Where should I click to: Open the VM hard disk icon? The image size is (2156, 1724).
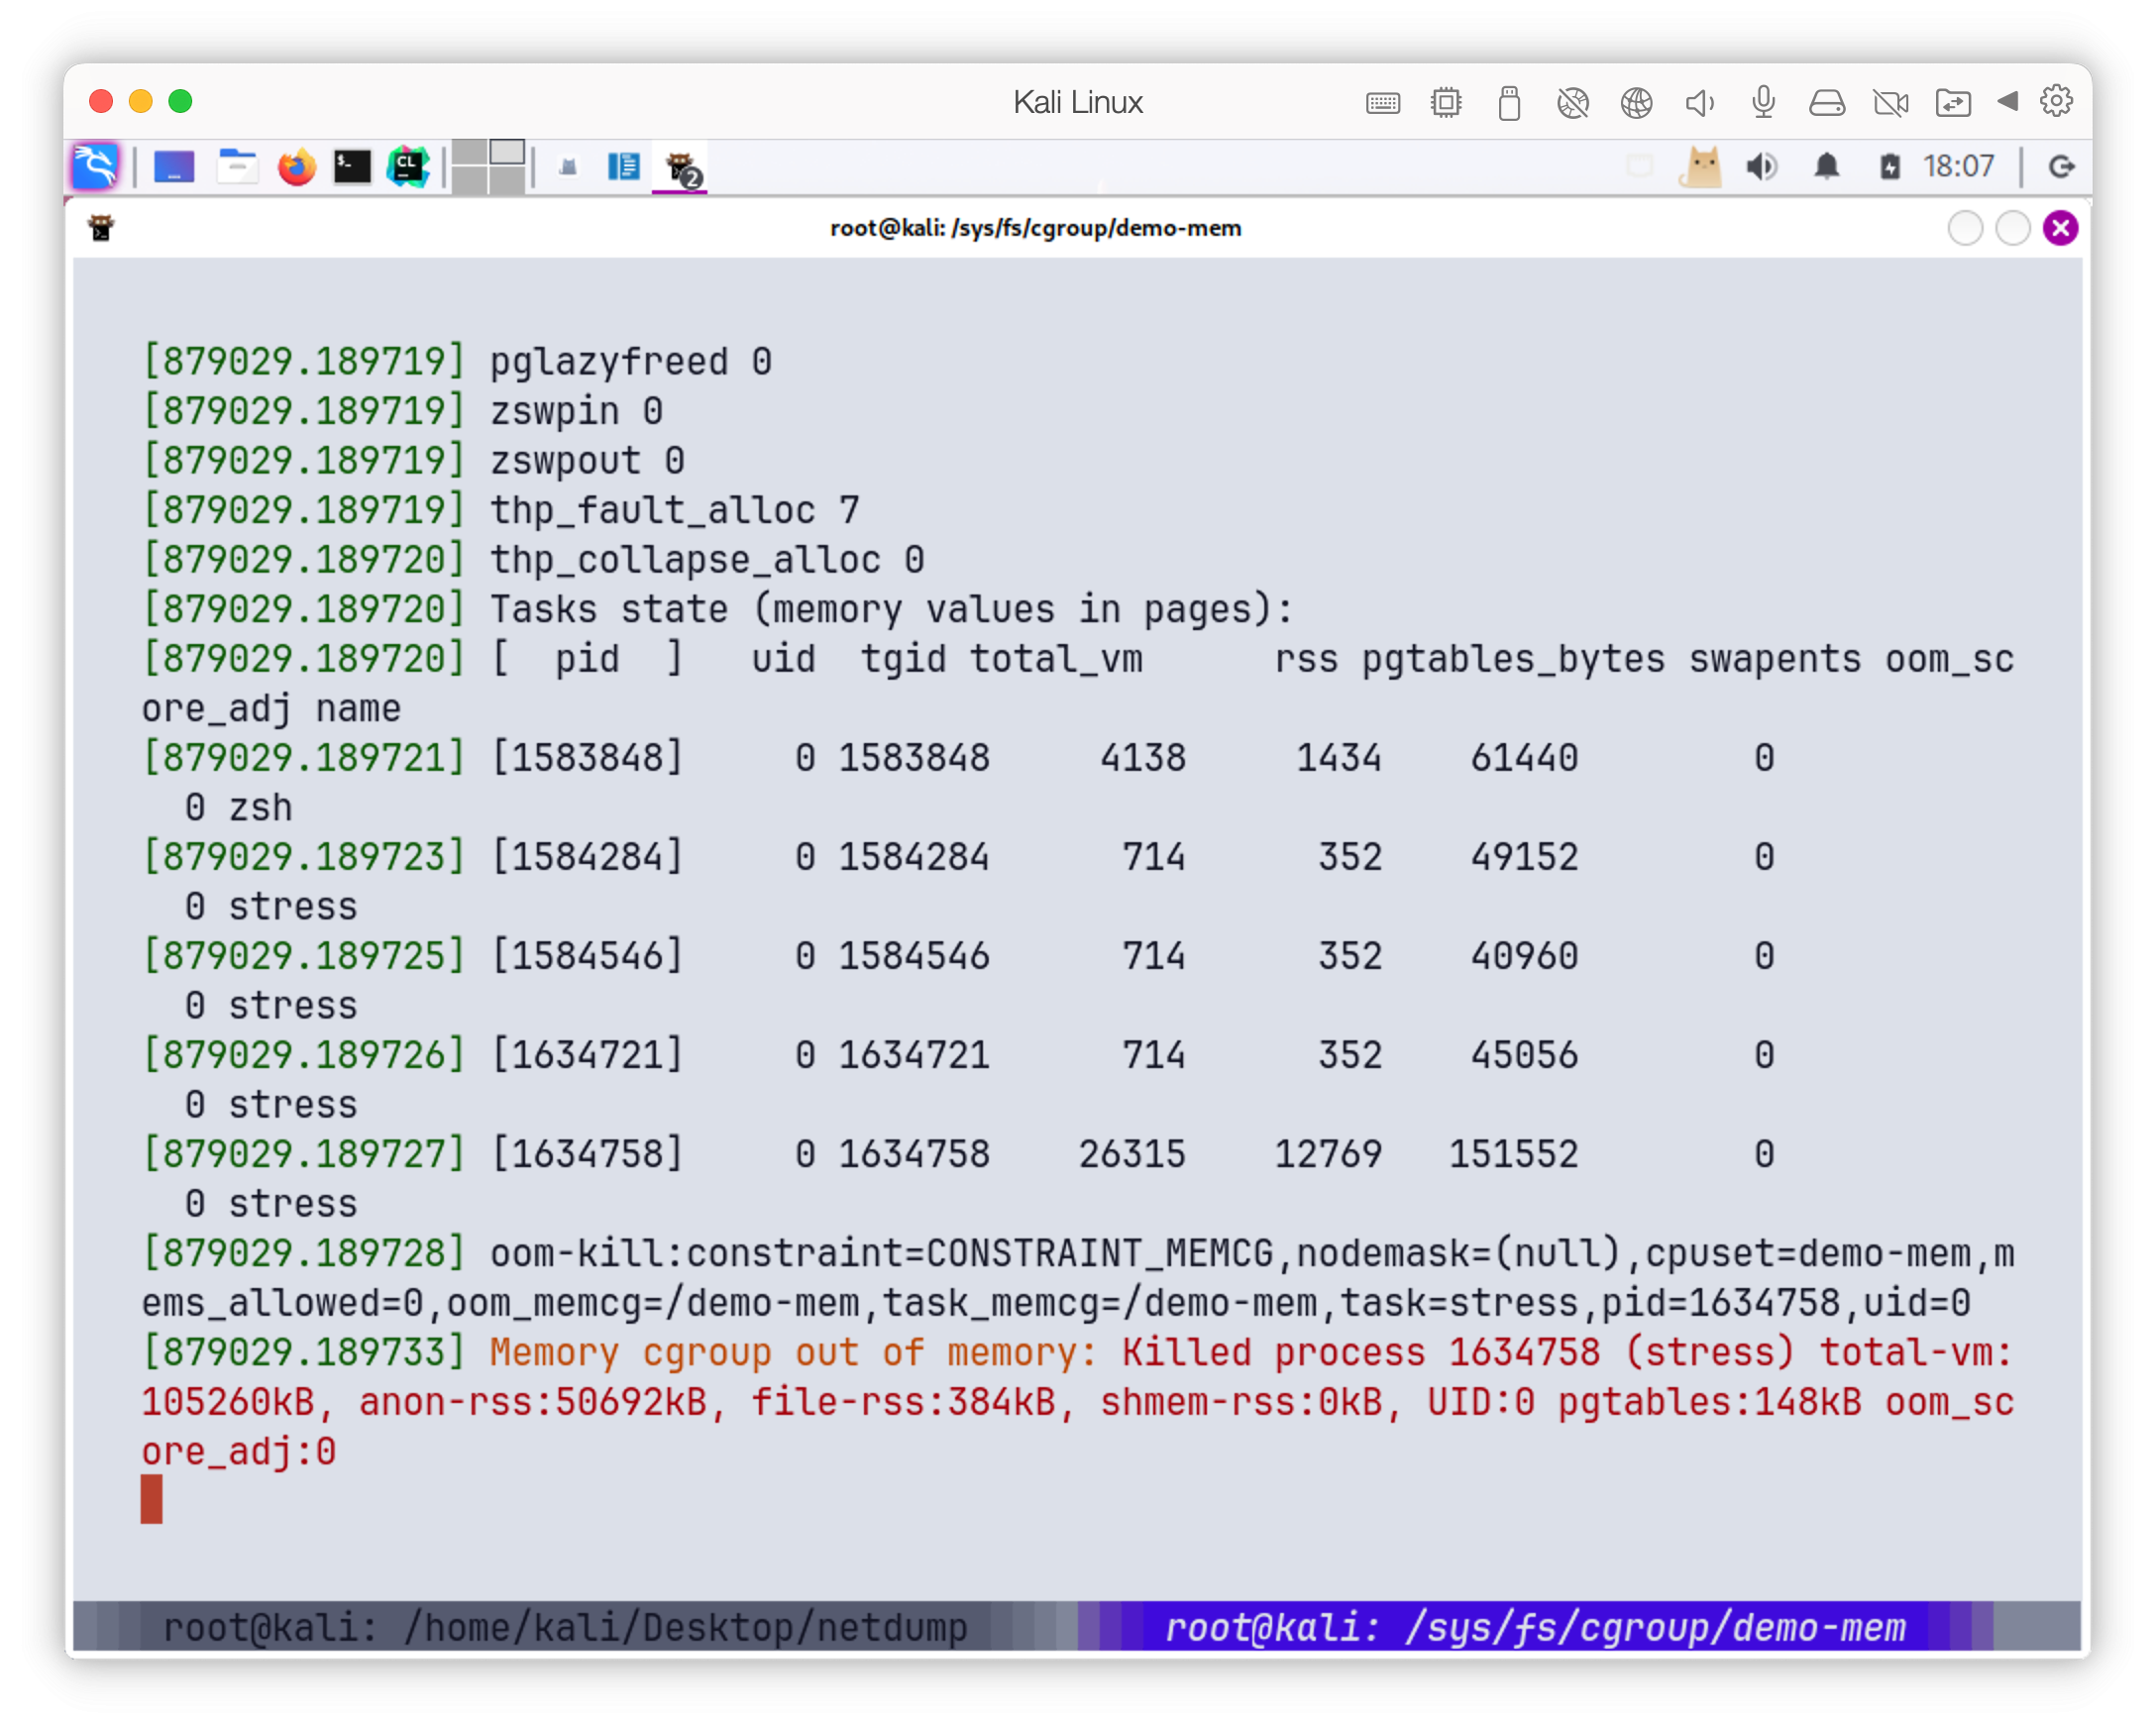click(1826, 102)
